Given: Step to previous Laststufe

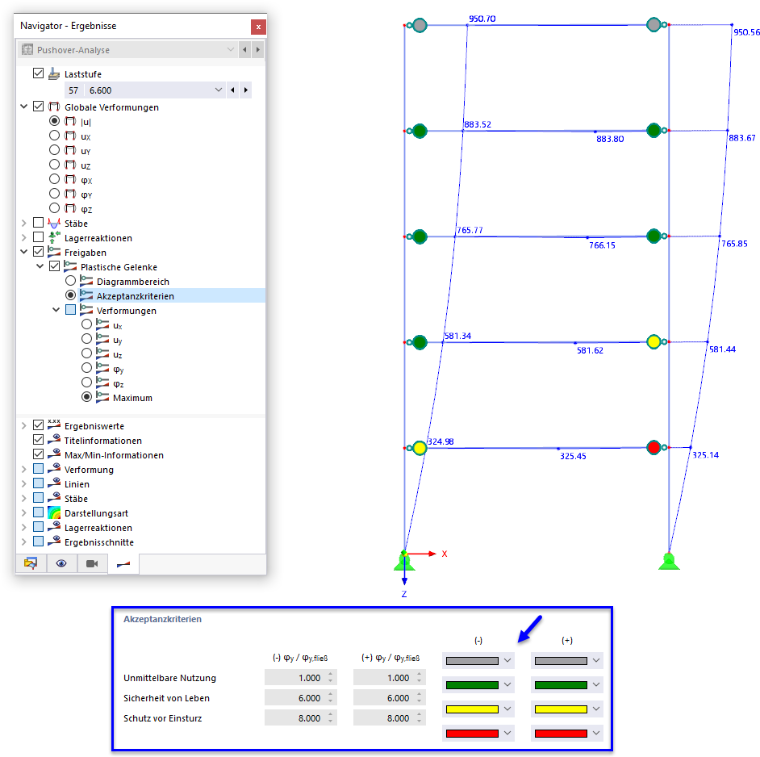Looking at the screenshot, I should [x=233, y=90].
